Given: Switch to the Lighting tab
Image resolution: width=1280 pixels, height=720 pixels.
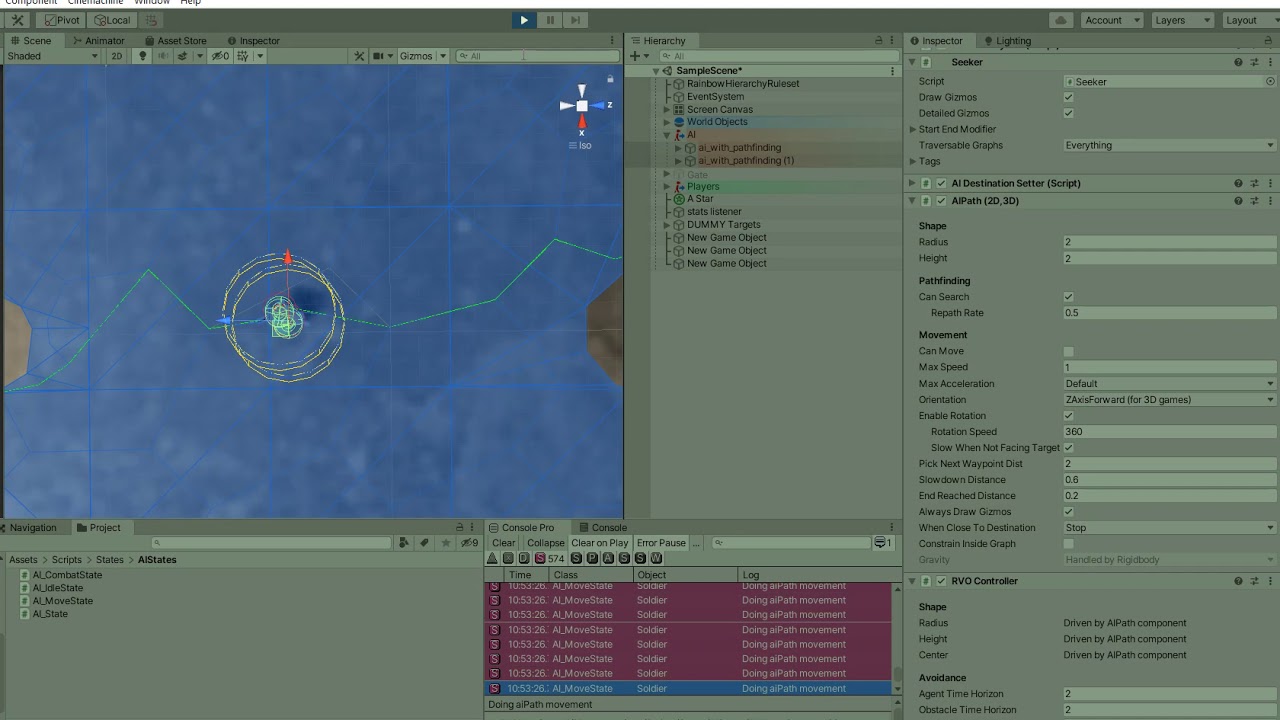Looking at the screenshot, I should coord(1006,41).
